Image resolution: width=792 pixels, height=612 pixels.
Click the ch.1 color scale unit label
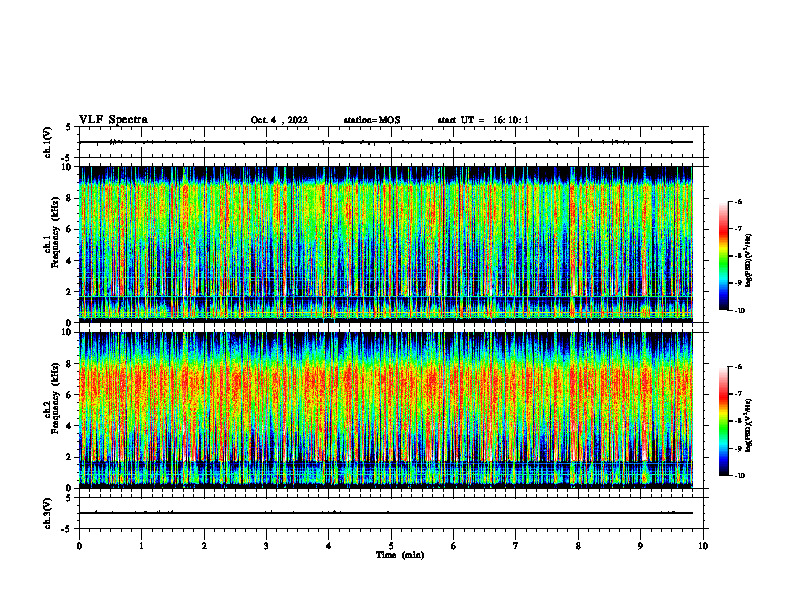click(749, 261)
